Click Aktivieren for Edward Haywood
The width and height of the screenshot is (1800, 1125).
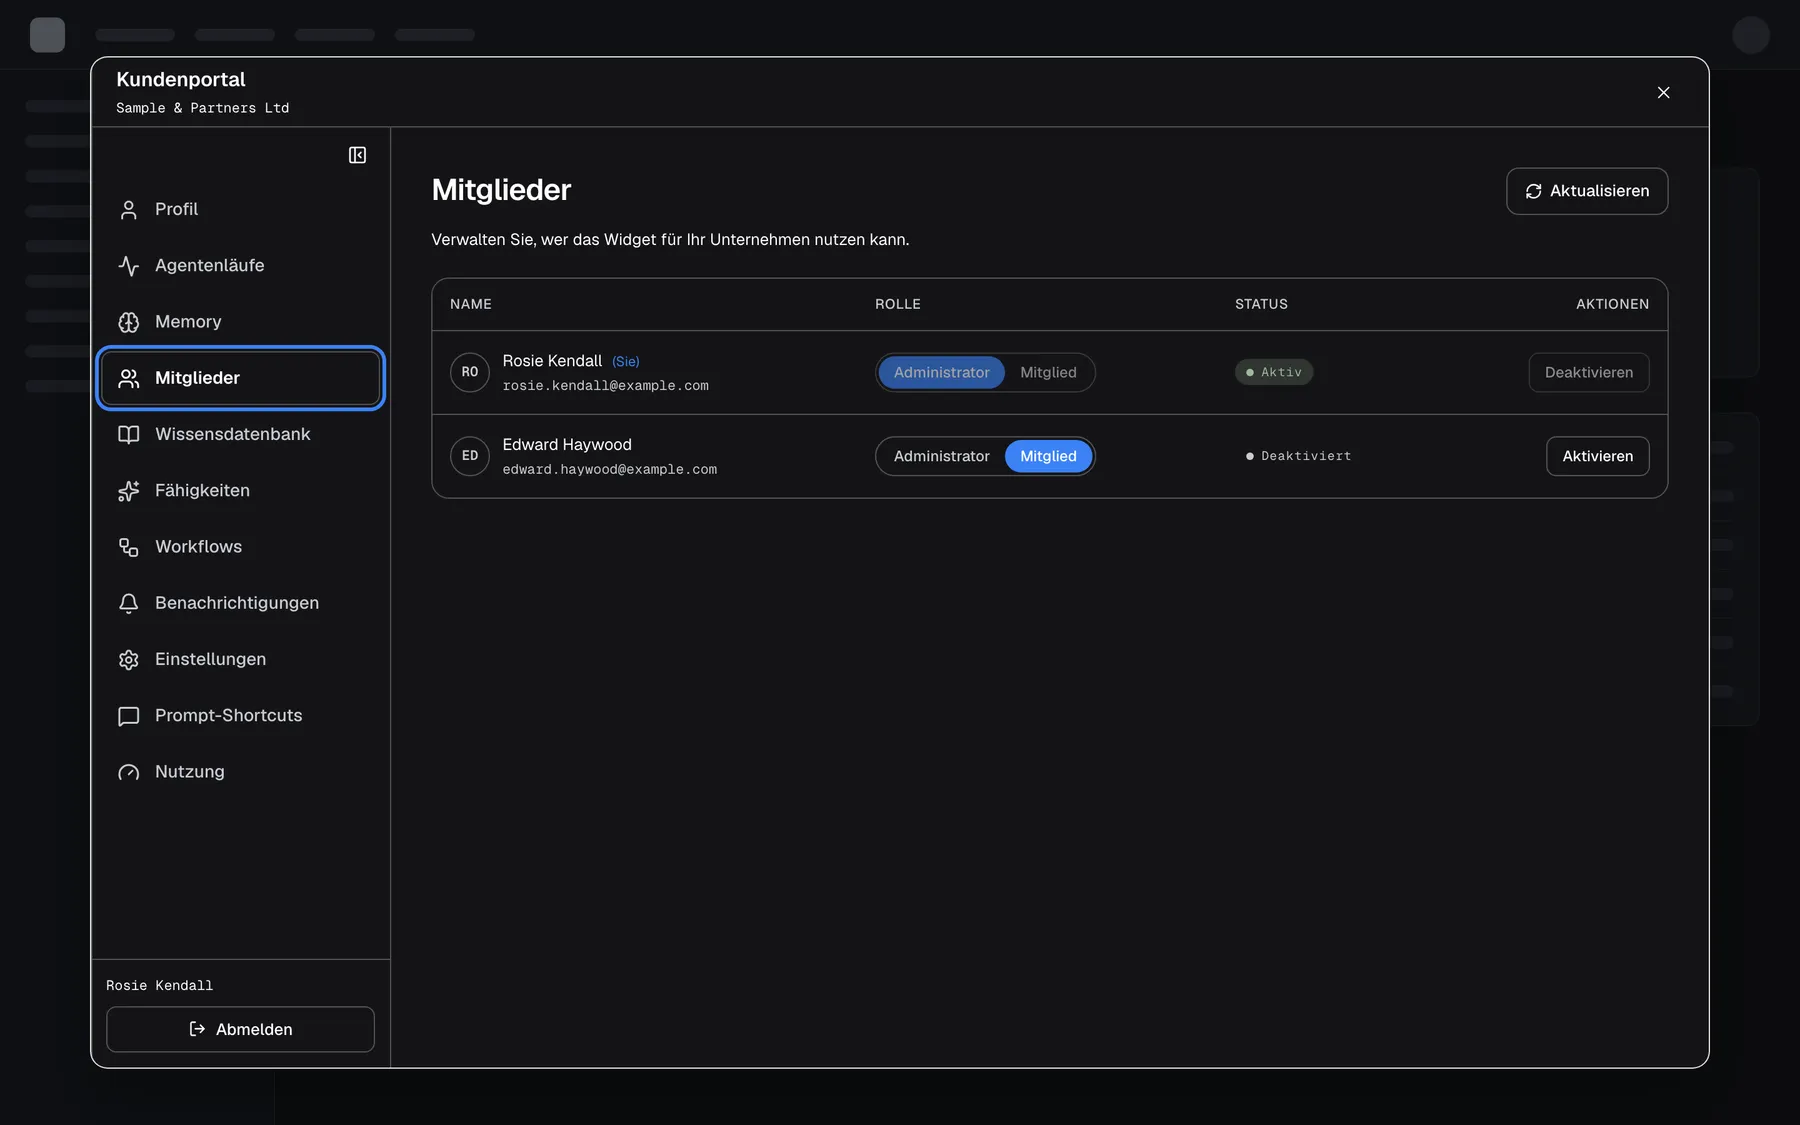[x=1597, y=456]
